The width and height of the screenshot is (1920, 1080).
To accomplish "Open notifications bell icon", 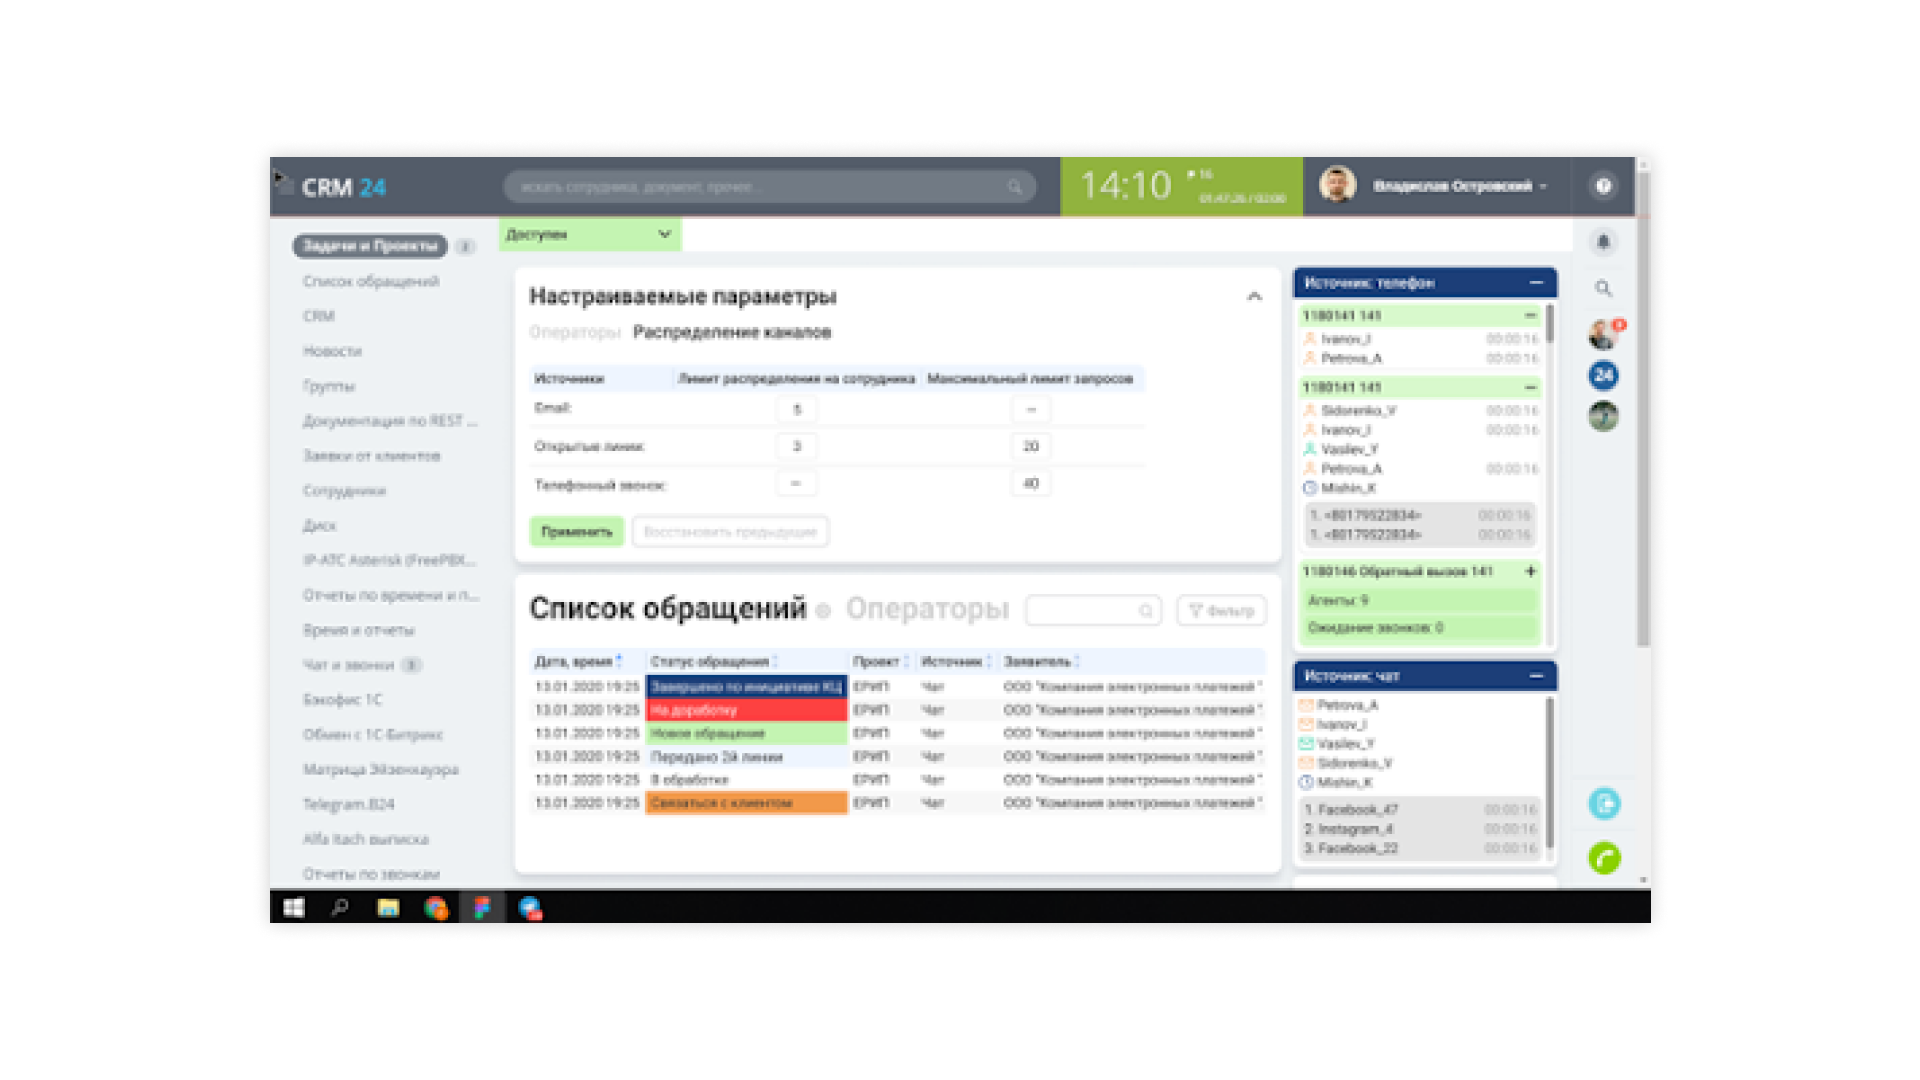I will pos(1603,242).
